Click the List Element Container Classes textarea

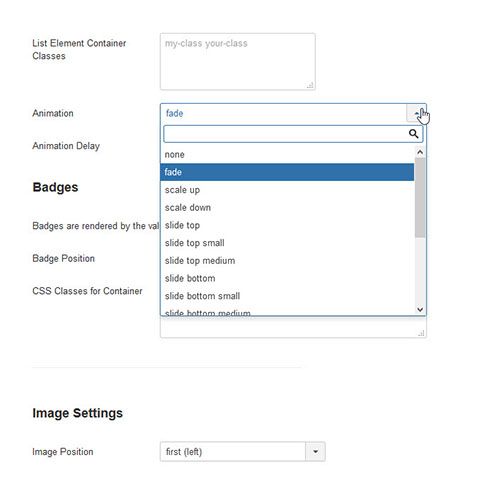click(x=238, y=62)
